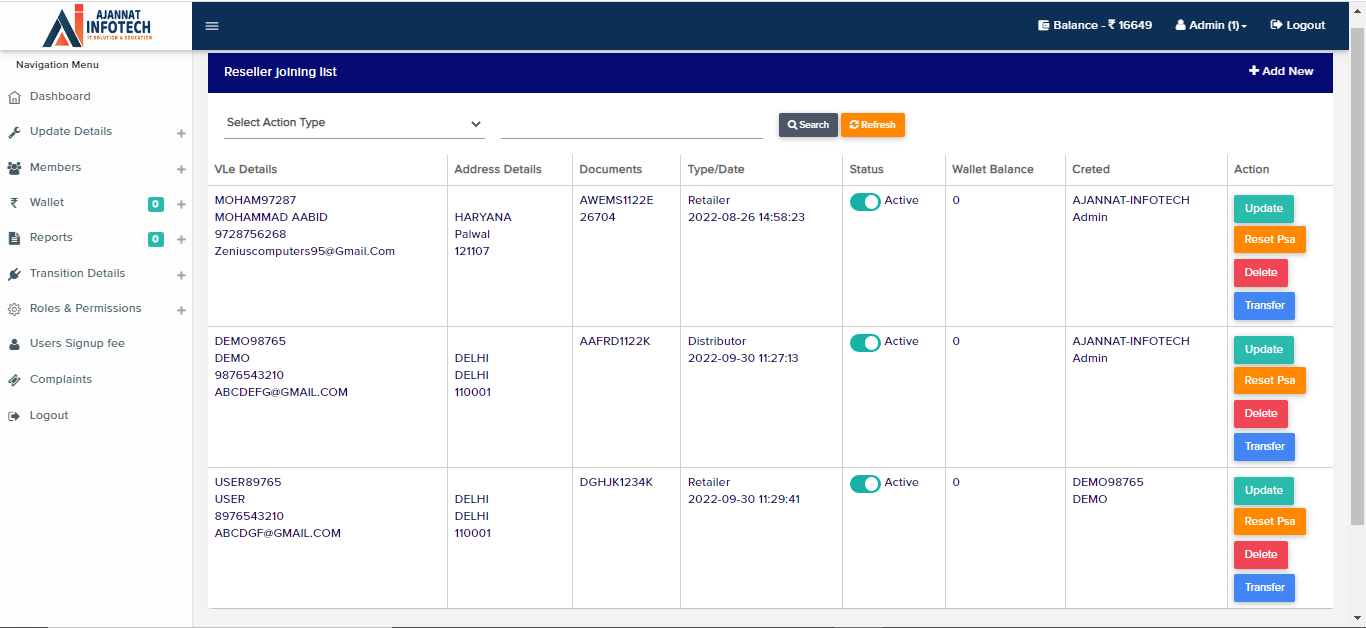Click the Users Signup fee person icon
Viewport: 1366px width, 628px height.
coord(14,344)
